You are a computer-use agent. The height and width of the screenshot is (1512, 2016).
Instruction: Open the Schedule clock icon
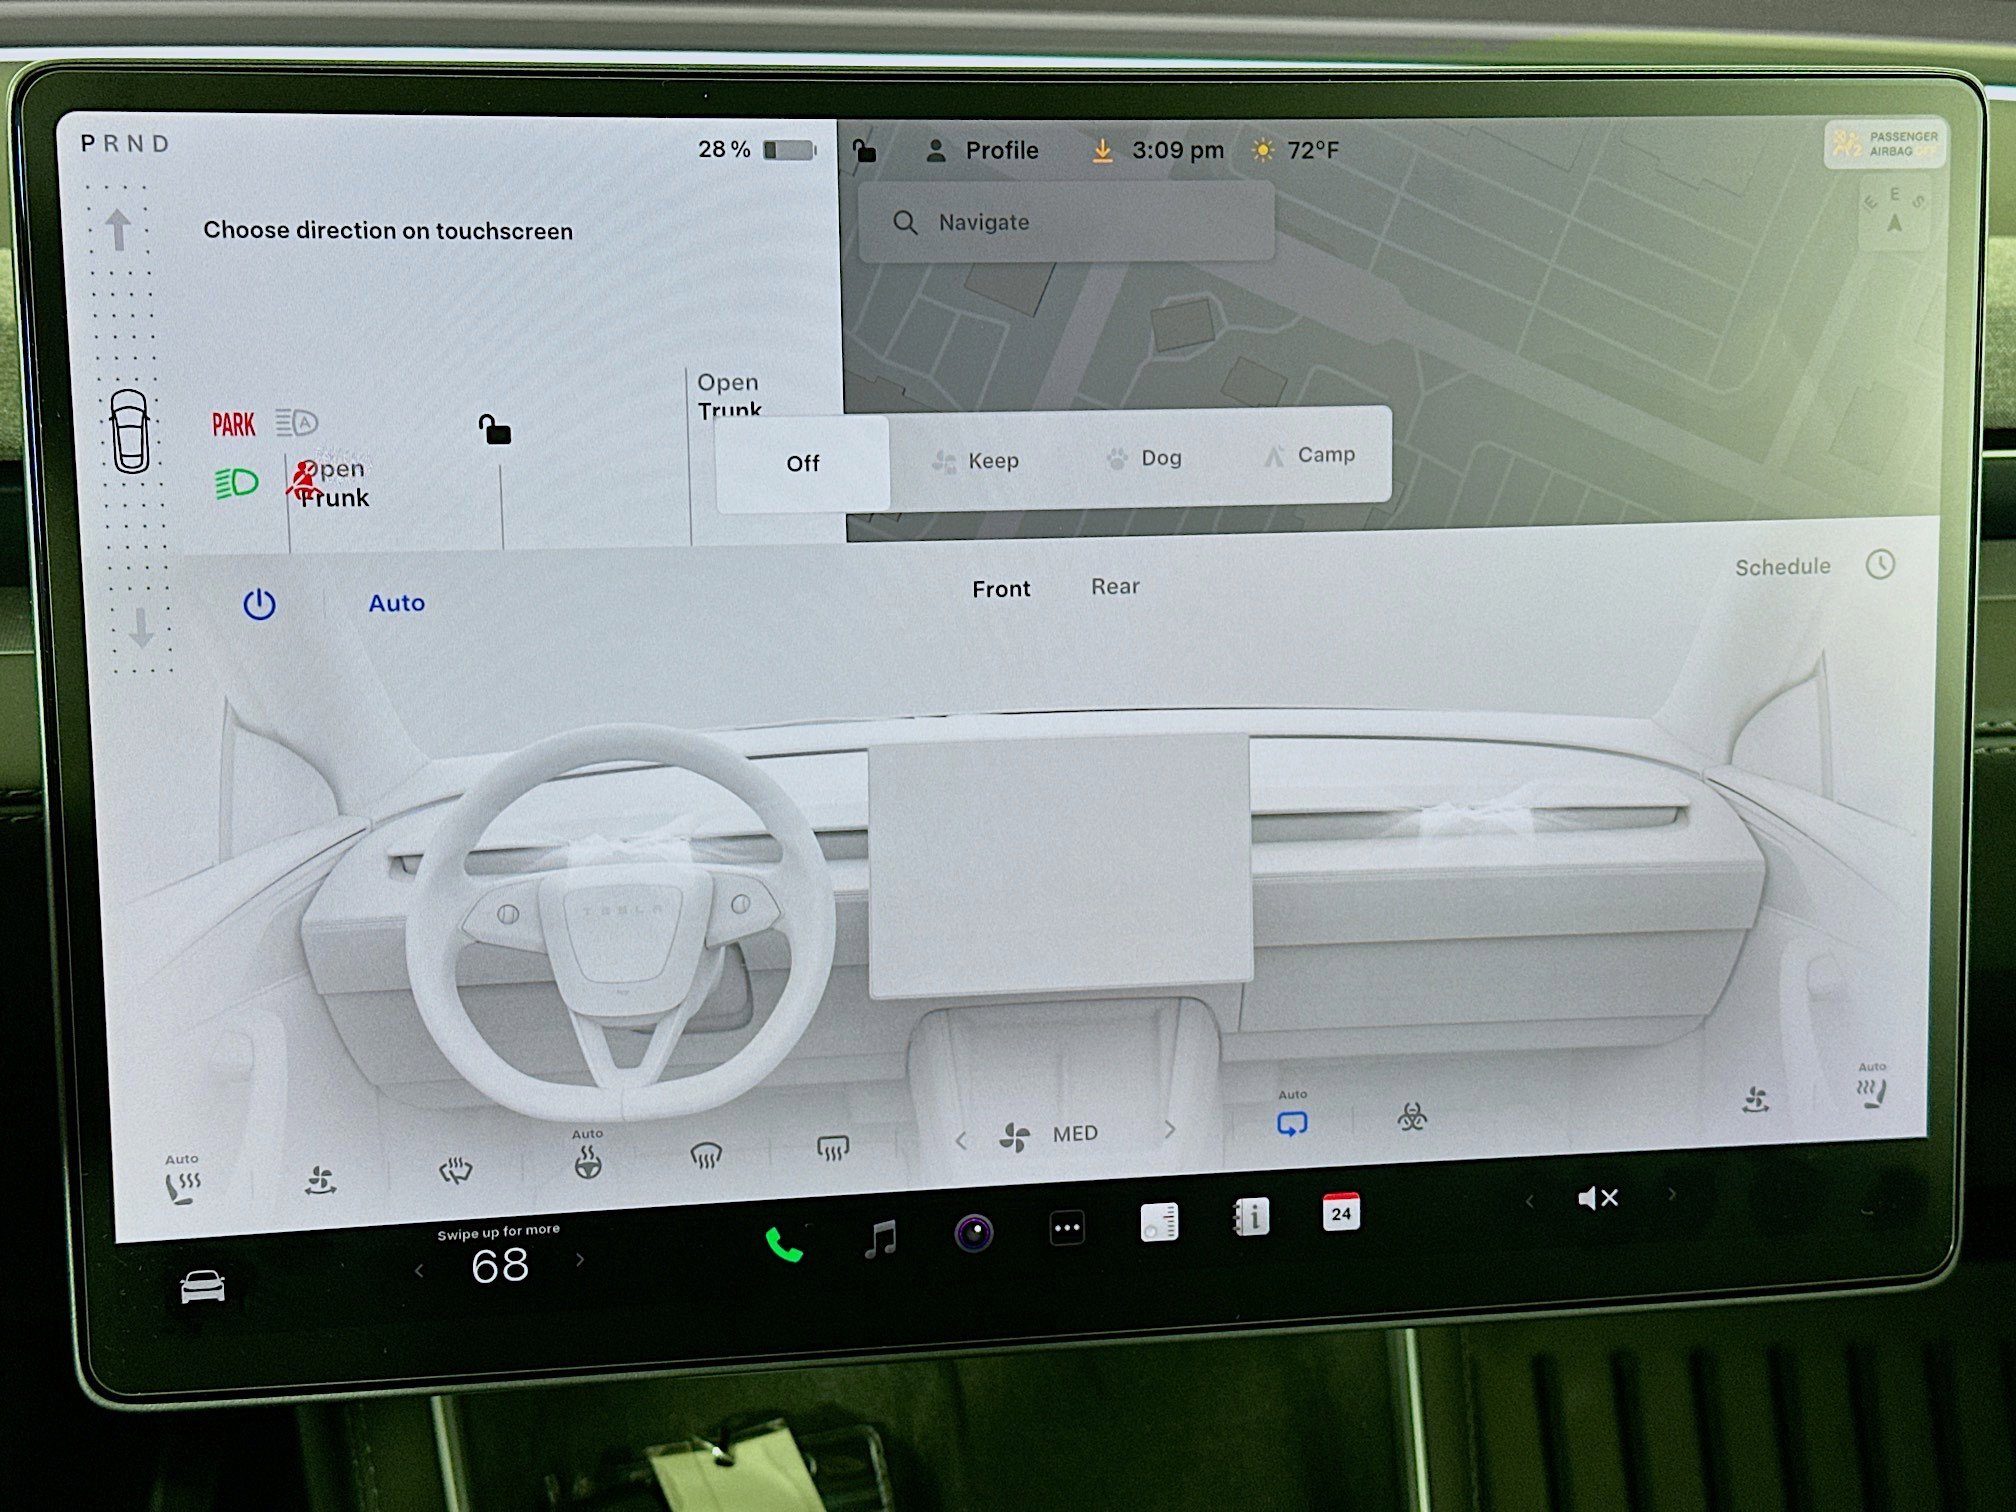[1880, 564]
